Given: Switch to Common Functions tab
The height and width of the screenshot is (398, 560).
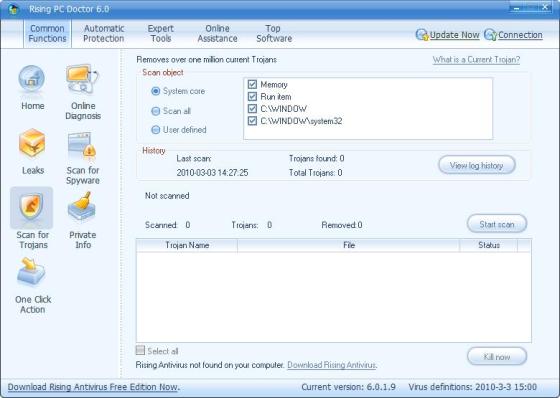Looking at the screenshot, I should coord(48,34).
